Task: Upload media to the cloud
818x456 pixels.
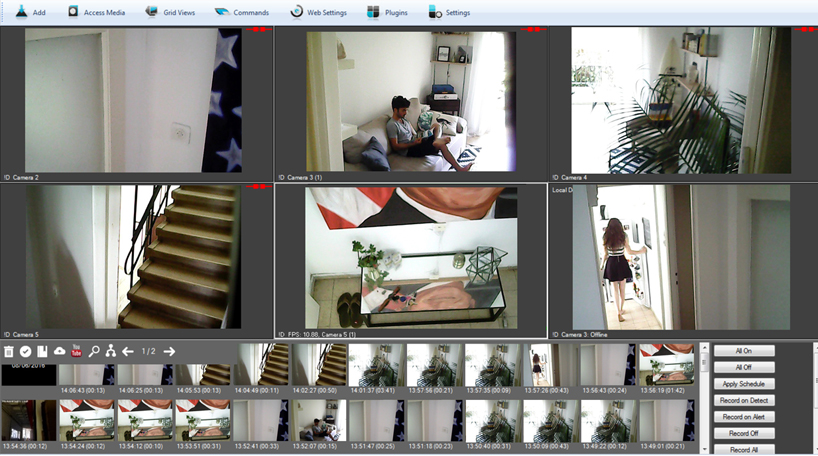Action: coord(59,351)
